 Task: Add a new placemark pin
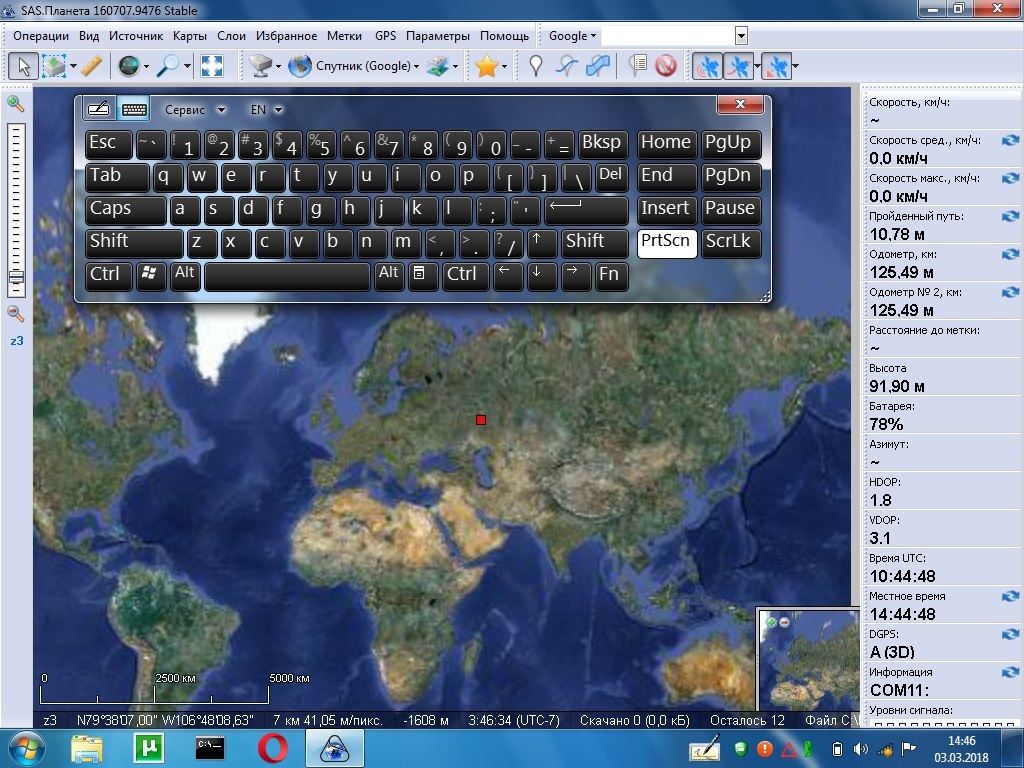pos(536,66)
